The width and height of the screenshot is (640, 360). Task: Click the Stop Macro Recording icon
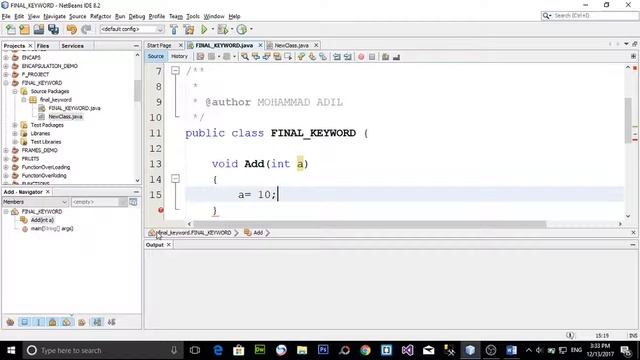click(x=372, y=57)
